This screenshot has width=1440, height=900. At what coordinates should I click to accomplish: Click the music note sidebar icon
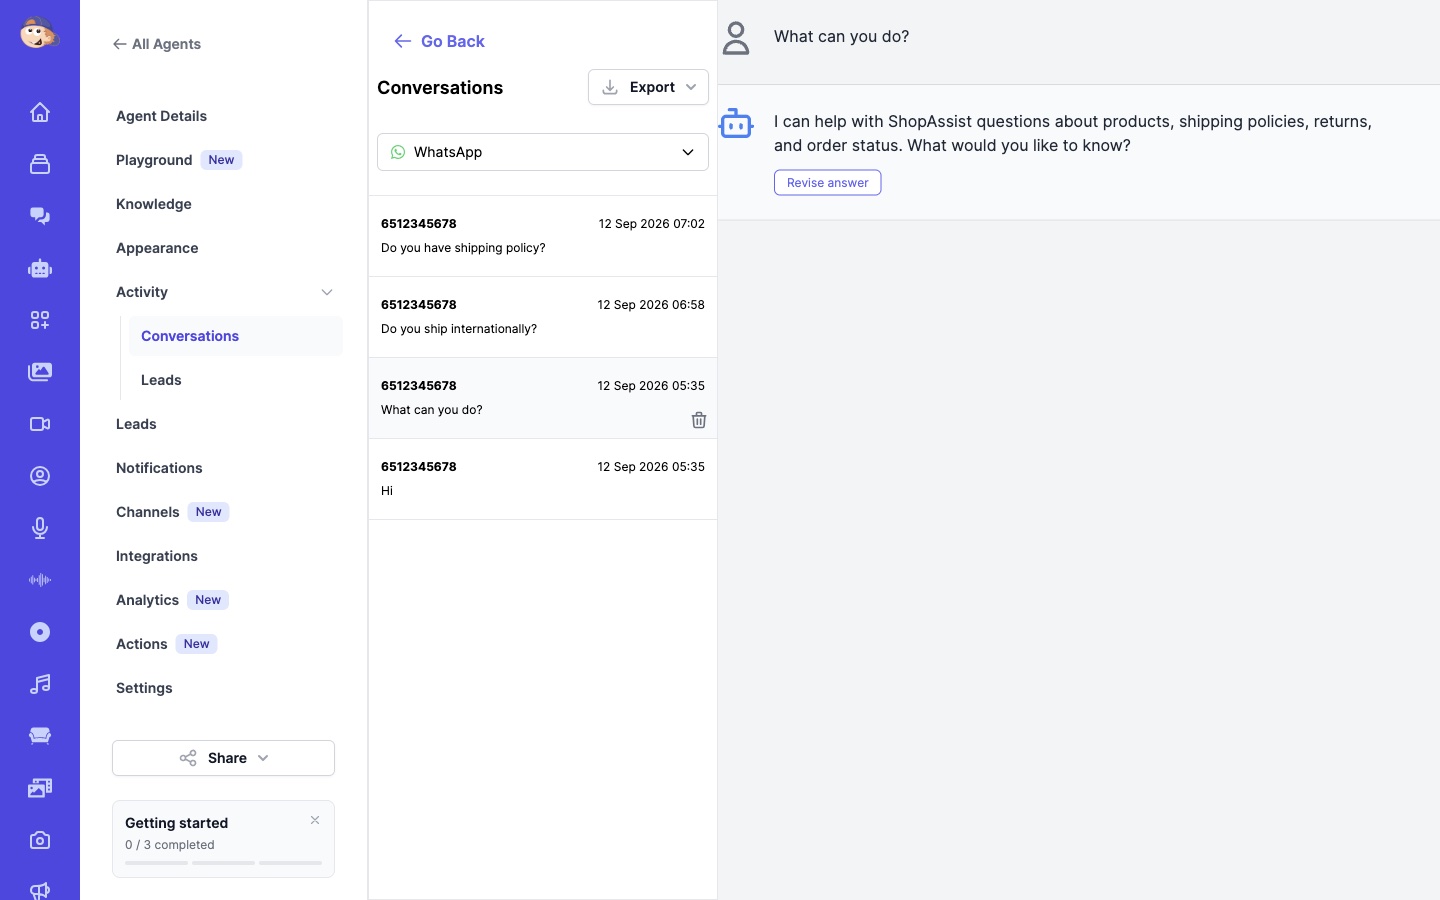click(40, 684)
